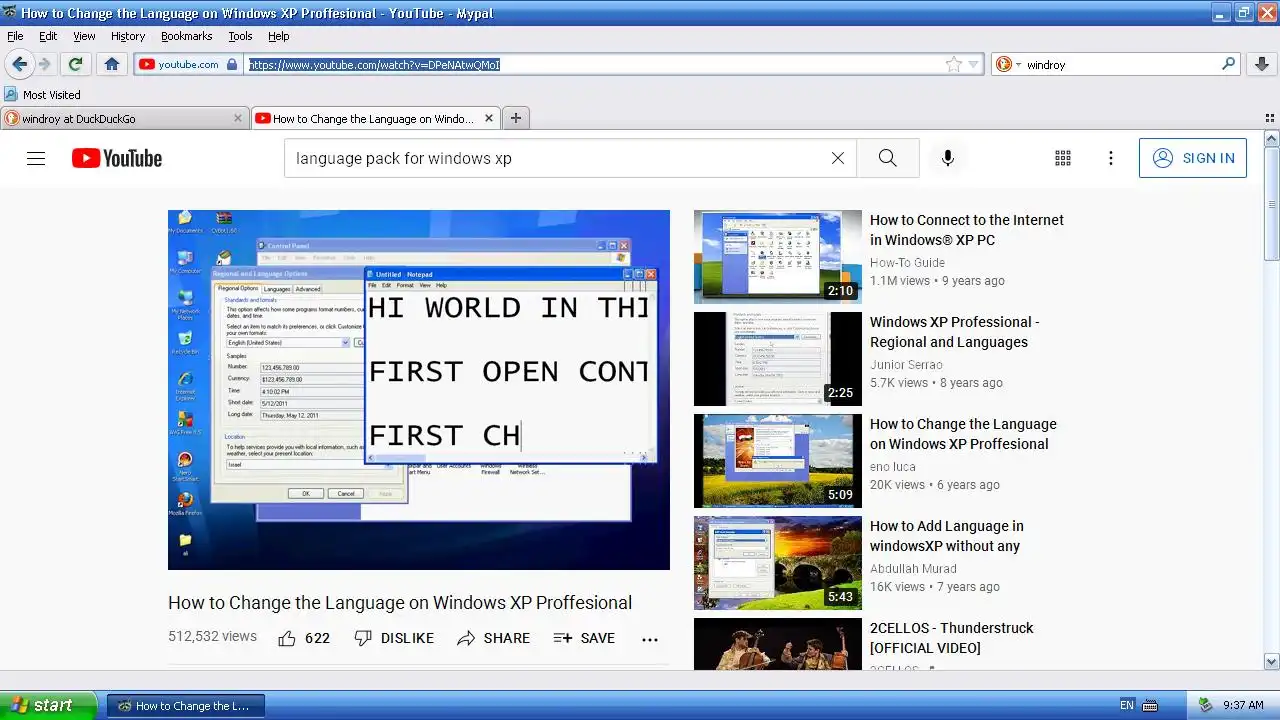Click the eno luca channel name
Viewport: 1280px width, 720px height.
tap(892, 467)
